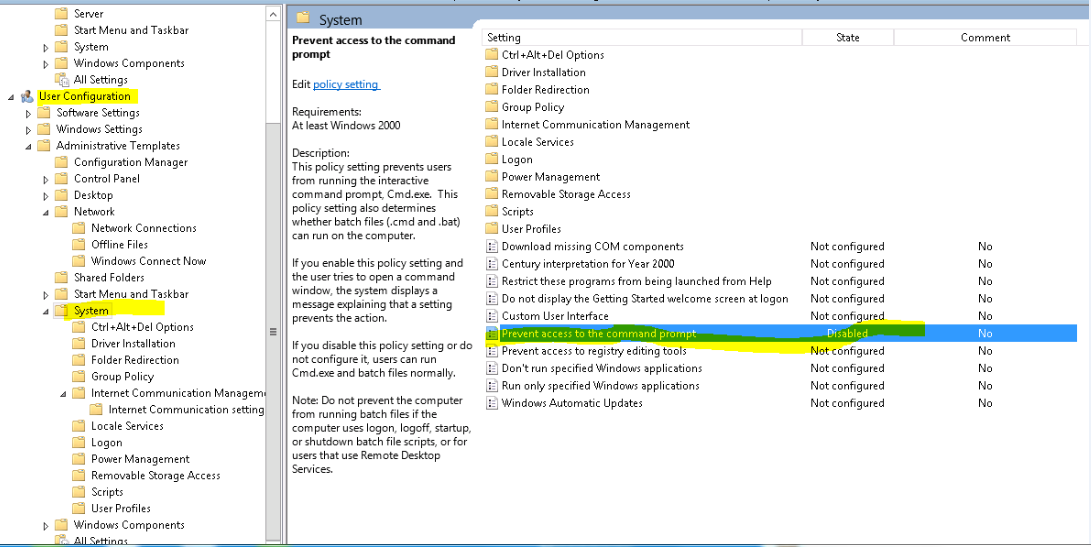Image resolution: width=1091 pixels, height=547 pixels.
Task: Click the Custom User Interface policy icon
Action: [492, 316]
